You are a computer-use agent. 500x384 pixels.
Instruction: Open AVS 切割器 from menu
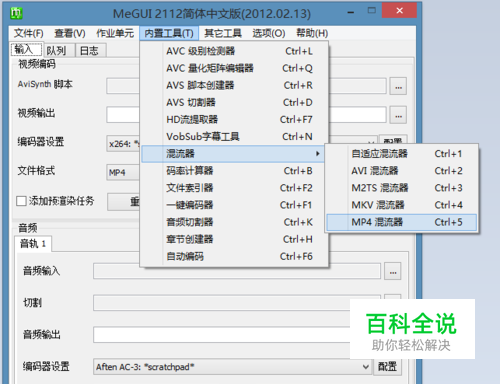tap(234, 102)
